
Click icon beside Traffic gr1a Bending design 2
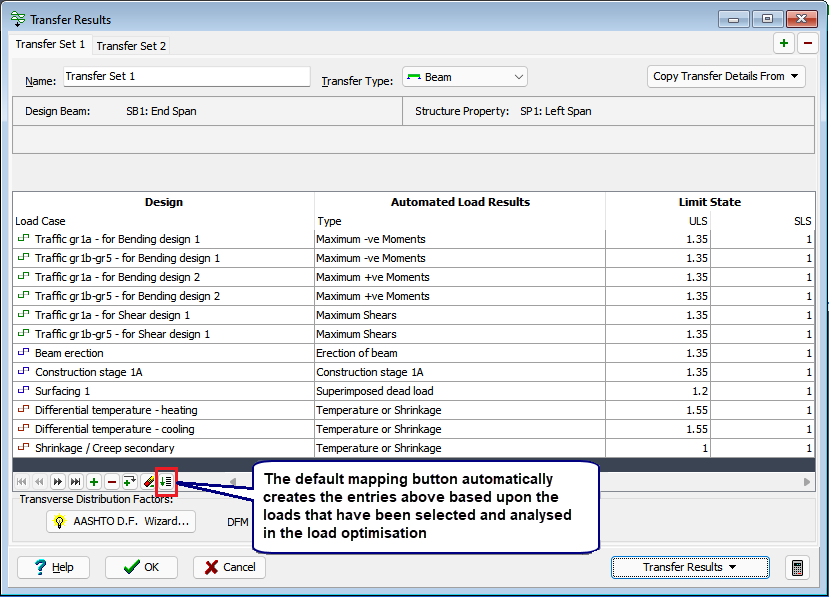coord(23,277)
